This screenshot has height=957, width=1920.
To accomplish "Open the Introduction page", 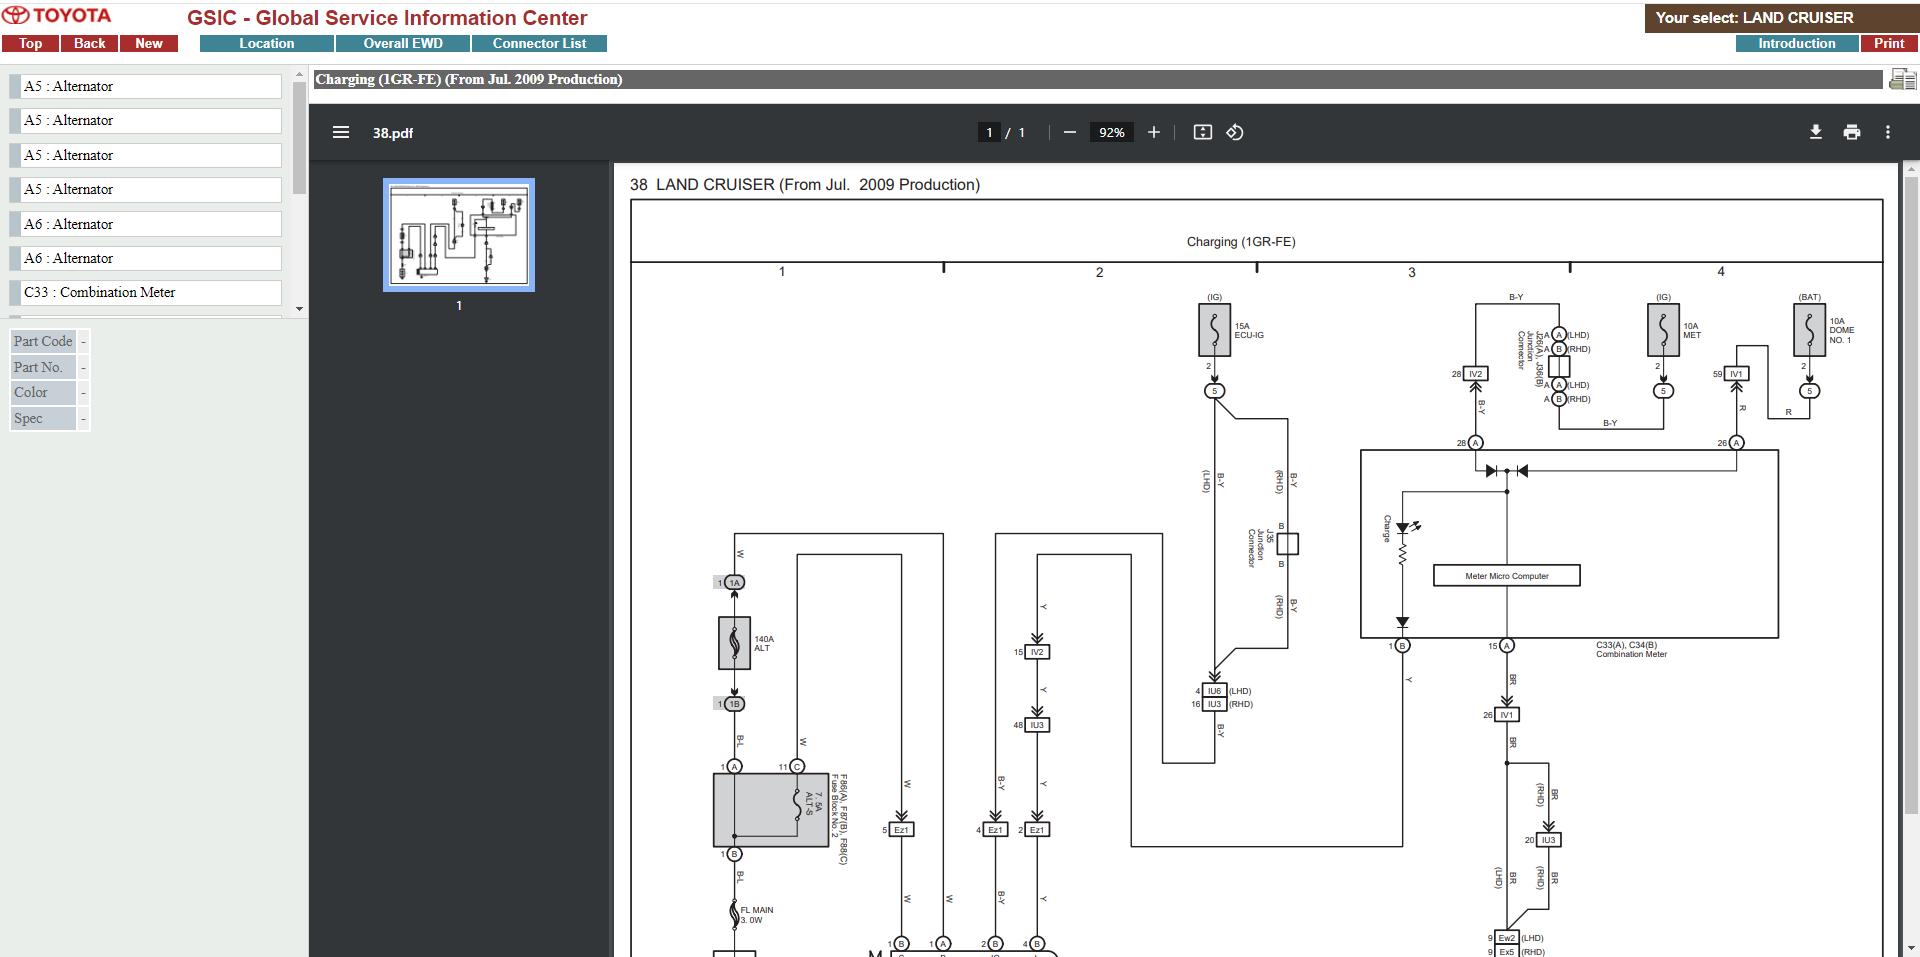I will pyautogui.click(x=1797, y=43).
